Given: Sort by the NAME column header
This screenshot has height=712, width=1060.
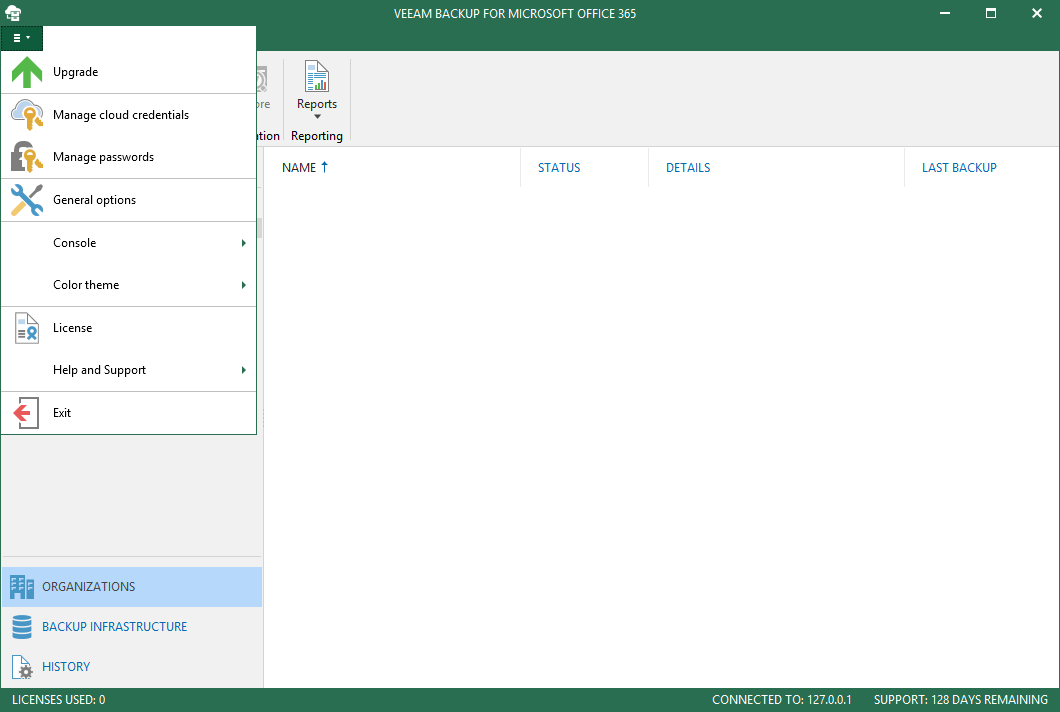Looking at the screenshot, I should coord(392,168).
